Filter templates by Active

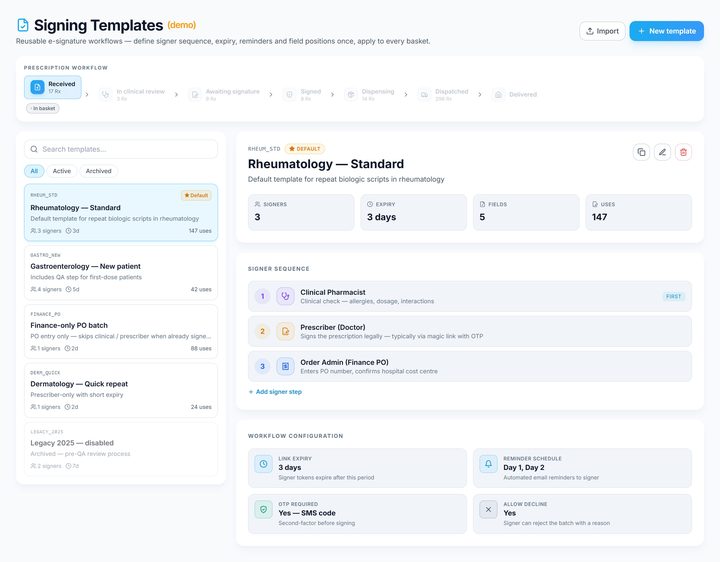tap(62, 171)
